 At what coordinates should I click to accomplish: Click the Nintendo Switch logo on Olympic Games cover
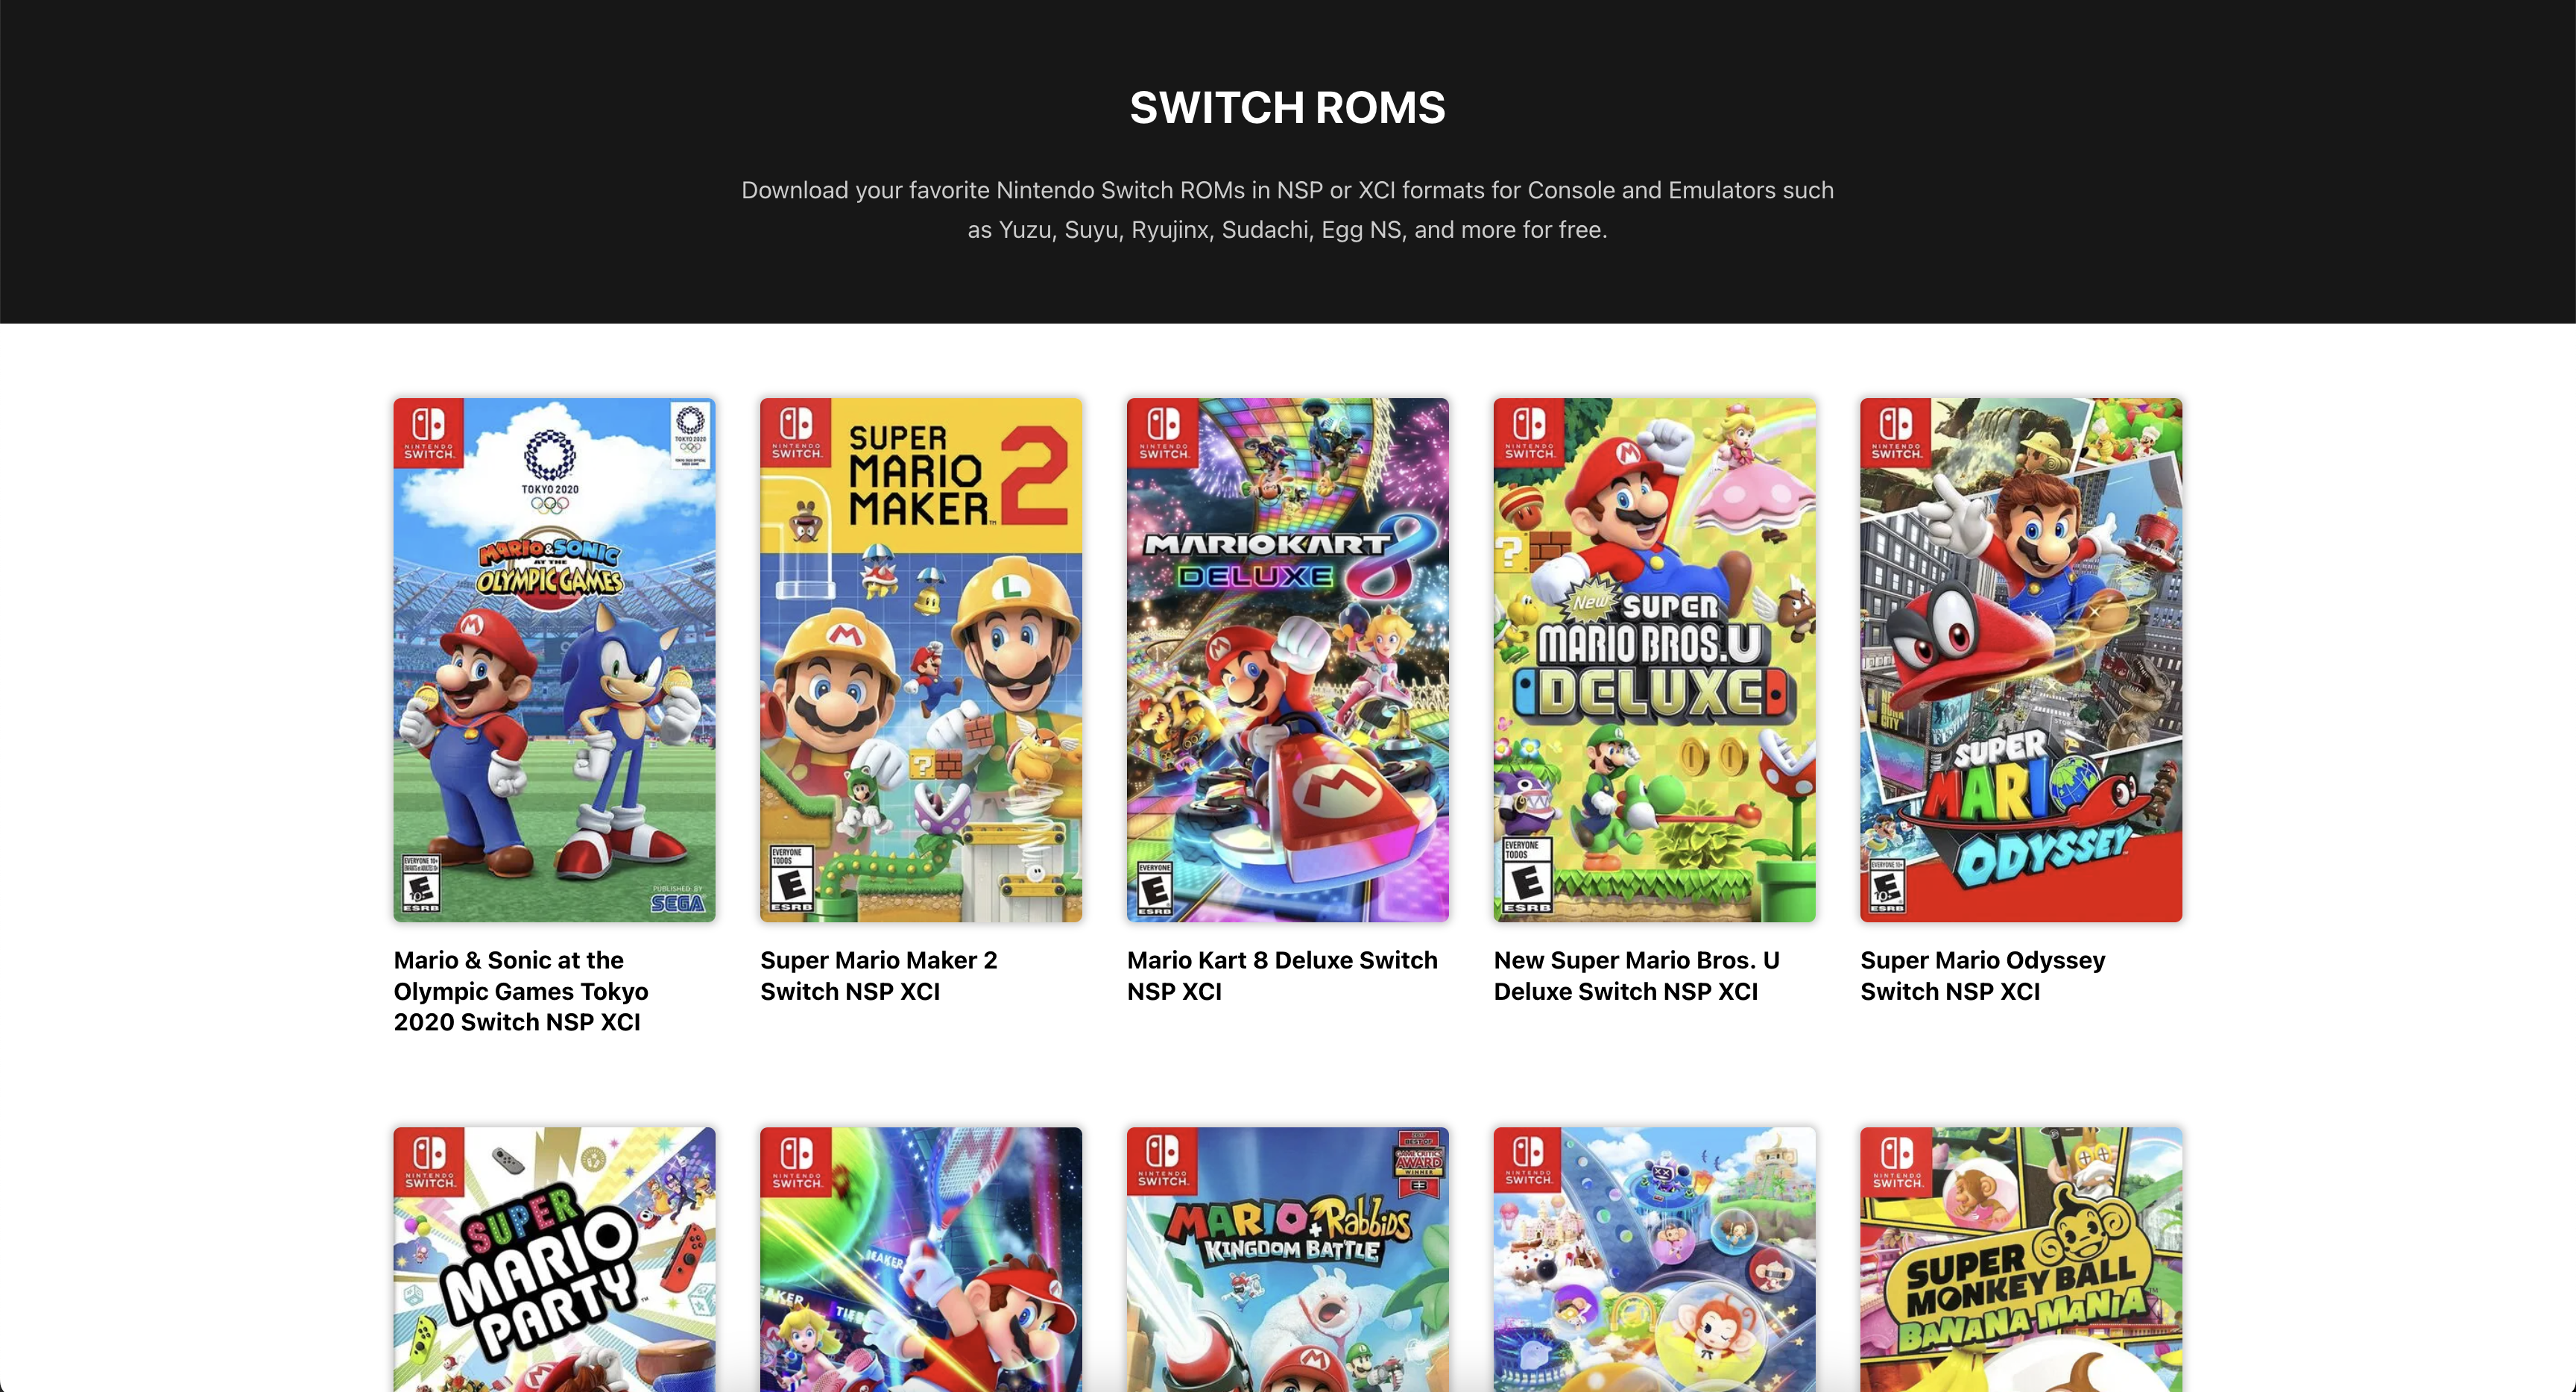coord(430,433)
